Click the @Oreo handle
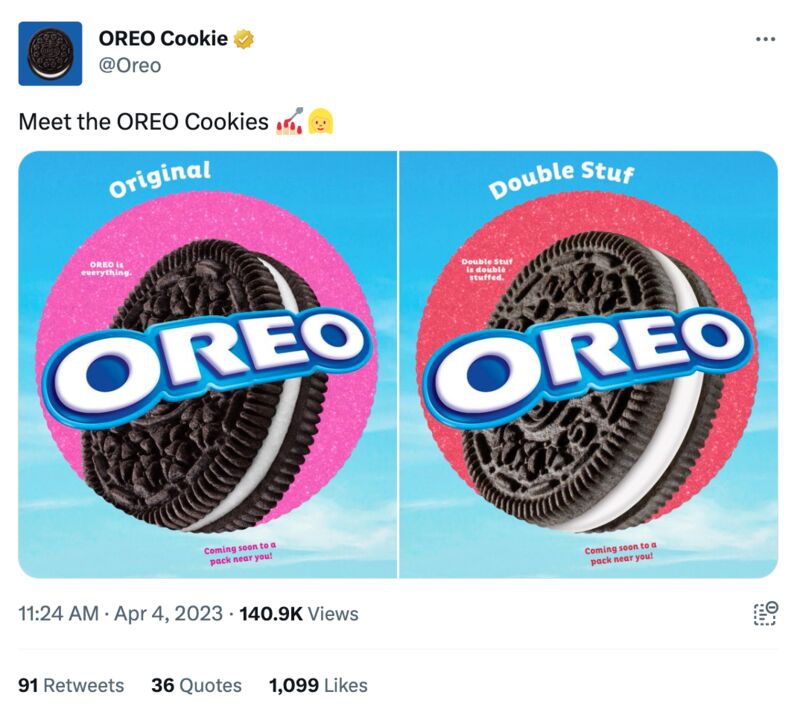The height and width of the screenshot is (718, 800). (x=129, y=65)
